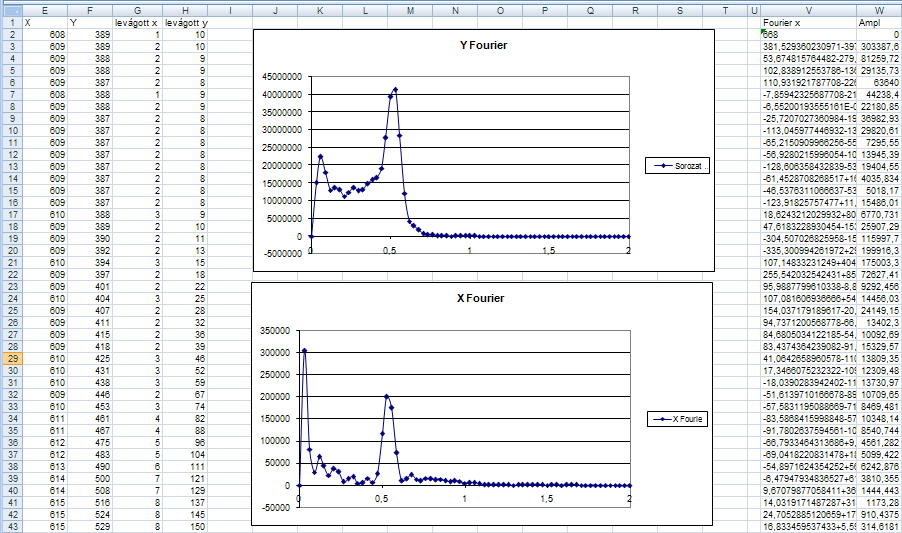Select cell 115997,7 in Ampl column
This screenshot has height=533, width=902.
click(879, 239)
